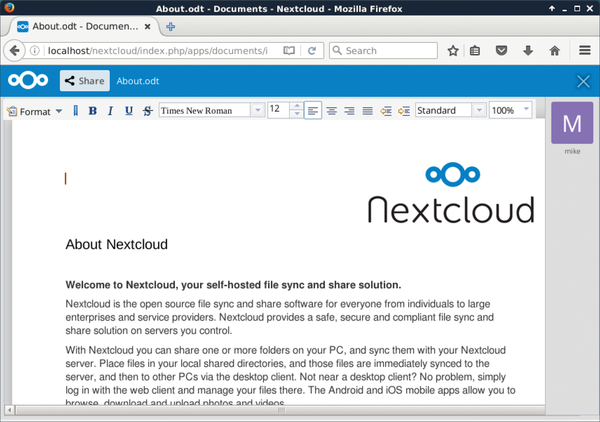The height and width of the screenshot is (422, 600).
Task: Open the downloads arrow icon
Action: click(x=528, y=51)
